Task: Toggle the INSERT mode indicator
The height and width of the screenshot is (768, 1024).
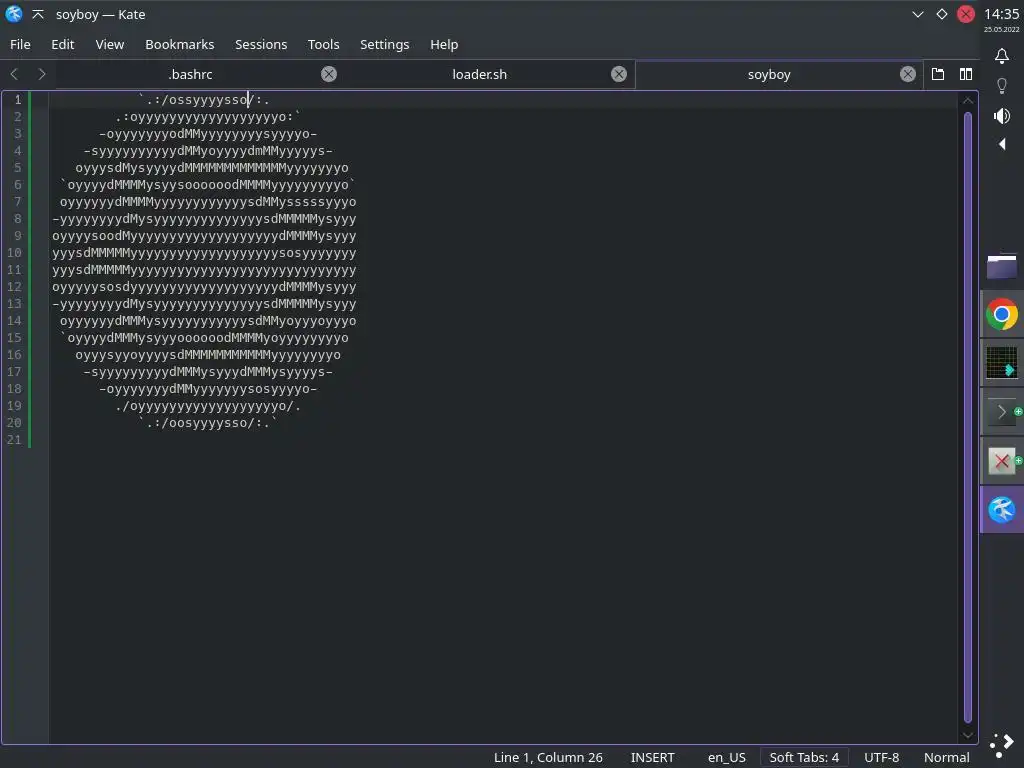Action: (652, 758)
